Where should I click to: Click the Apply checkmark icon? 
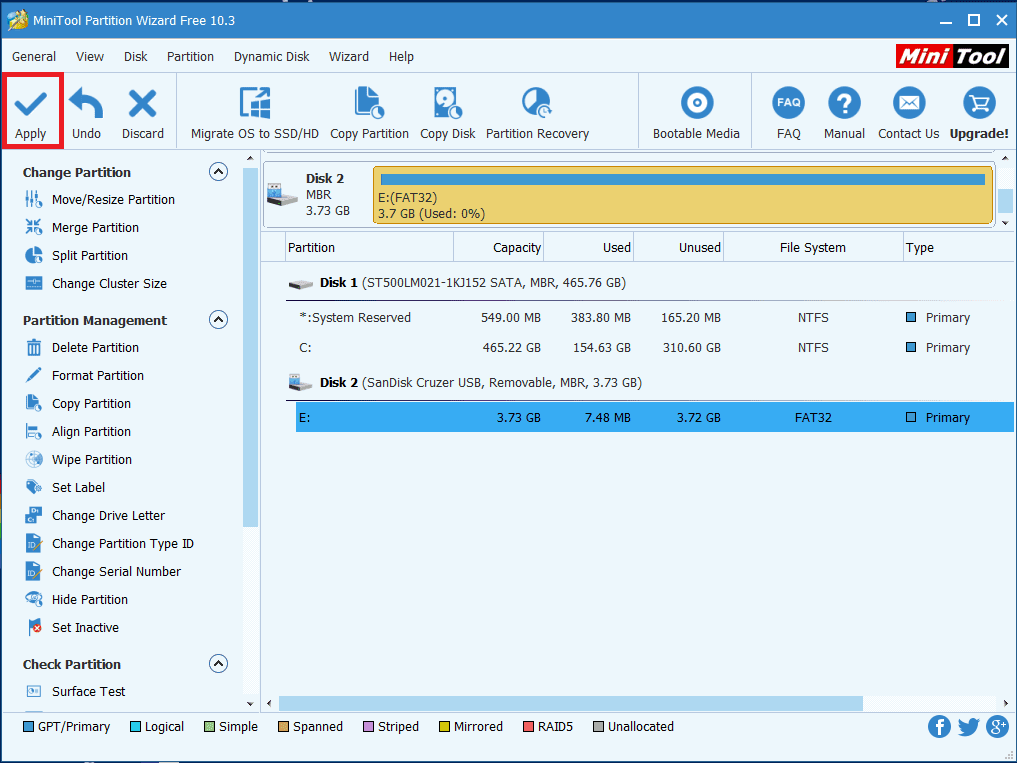pyautogui.click(x=30, y=103)
